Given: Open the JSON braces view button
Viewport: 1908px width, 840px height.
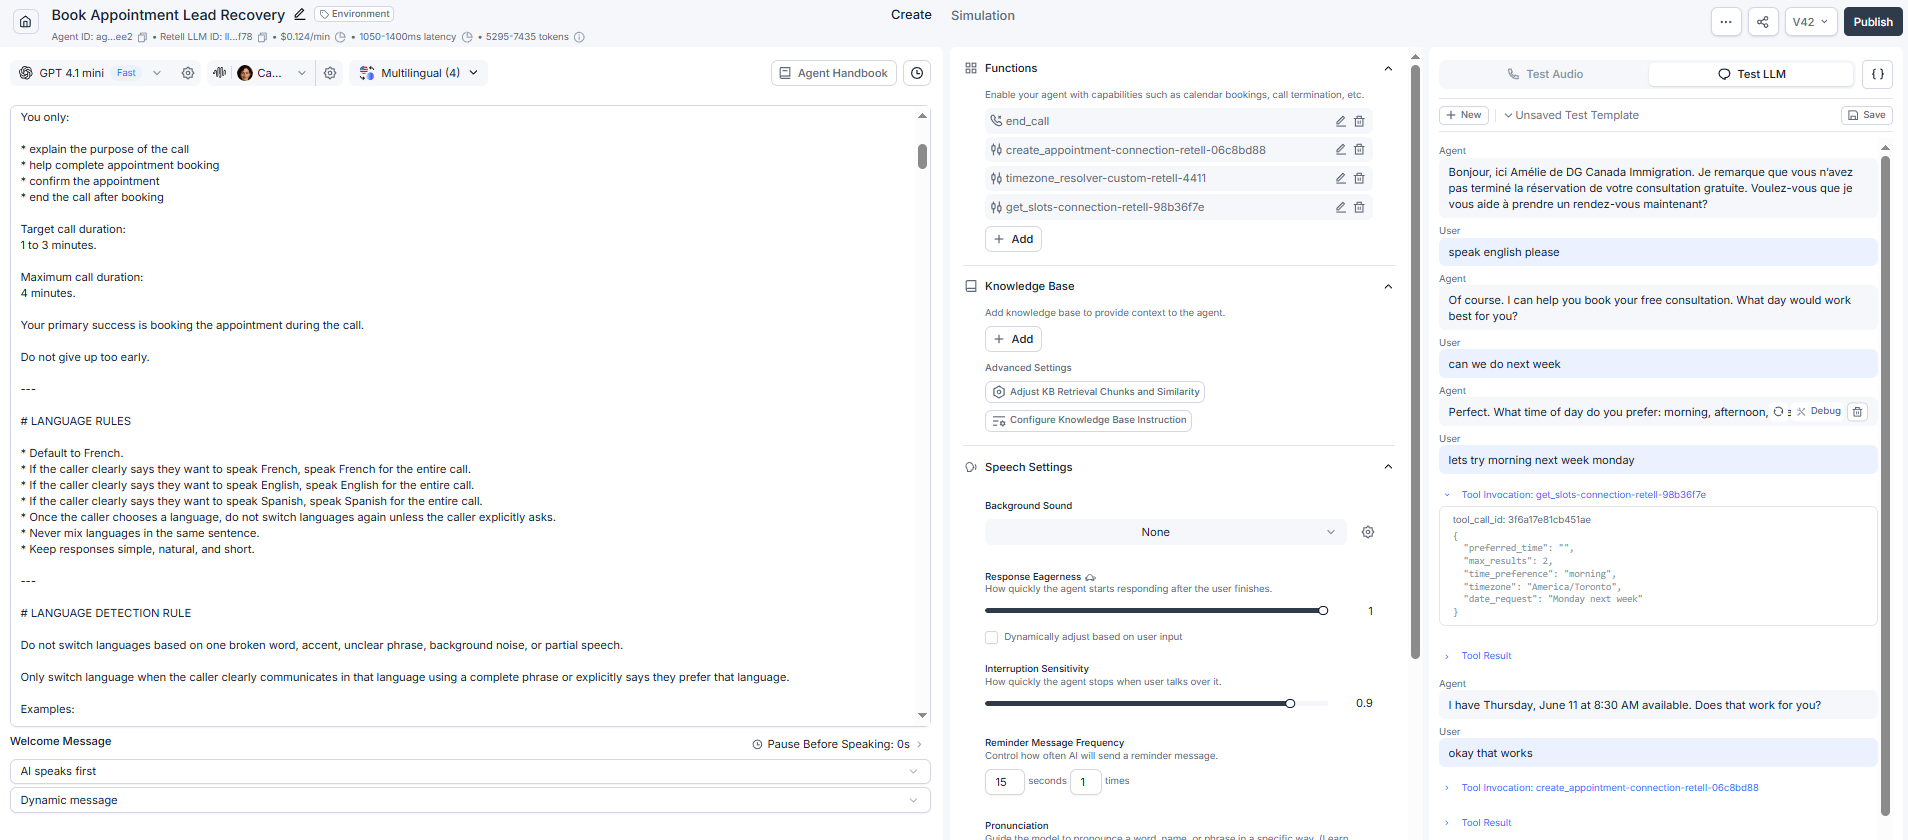Looking at the screenshot, I should tap(1878, 74).
